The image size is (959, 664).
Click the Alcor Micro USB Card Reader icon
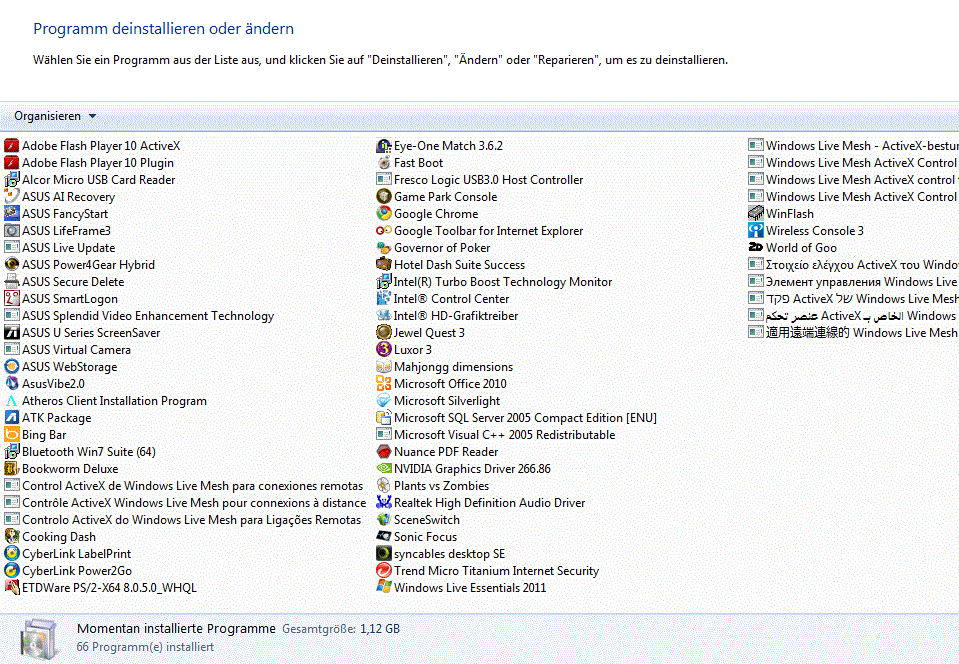click(12, 180)
